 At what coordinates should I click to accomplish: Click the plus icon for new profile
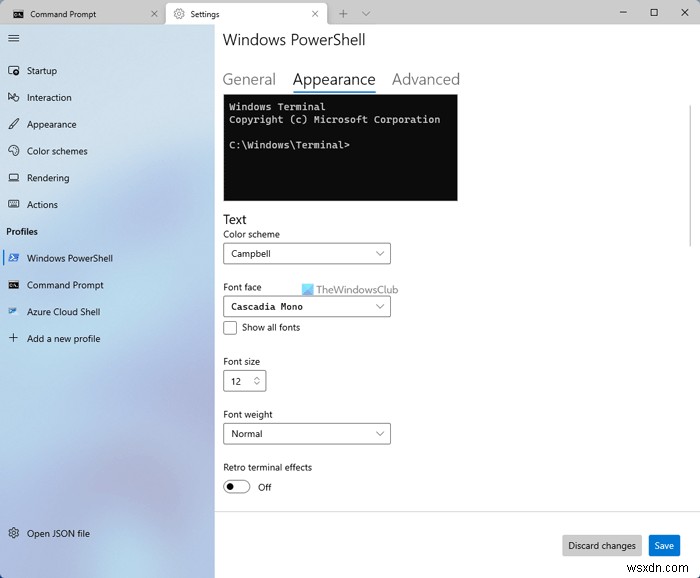13,338
